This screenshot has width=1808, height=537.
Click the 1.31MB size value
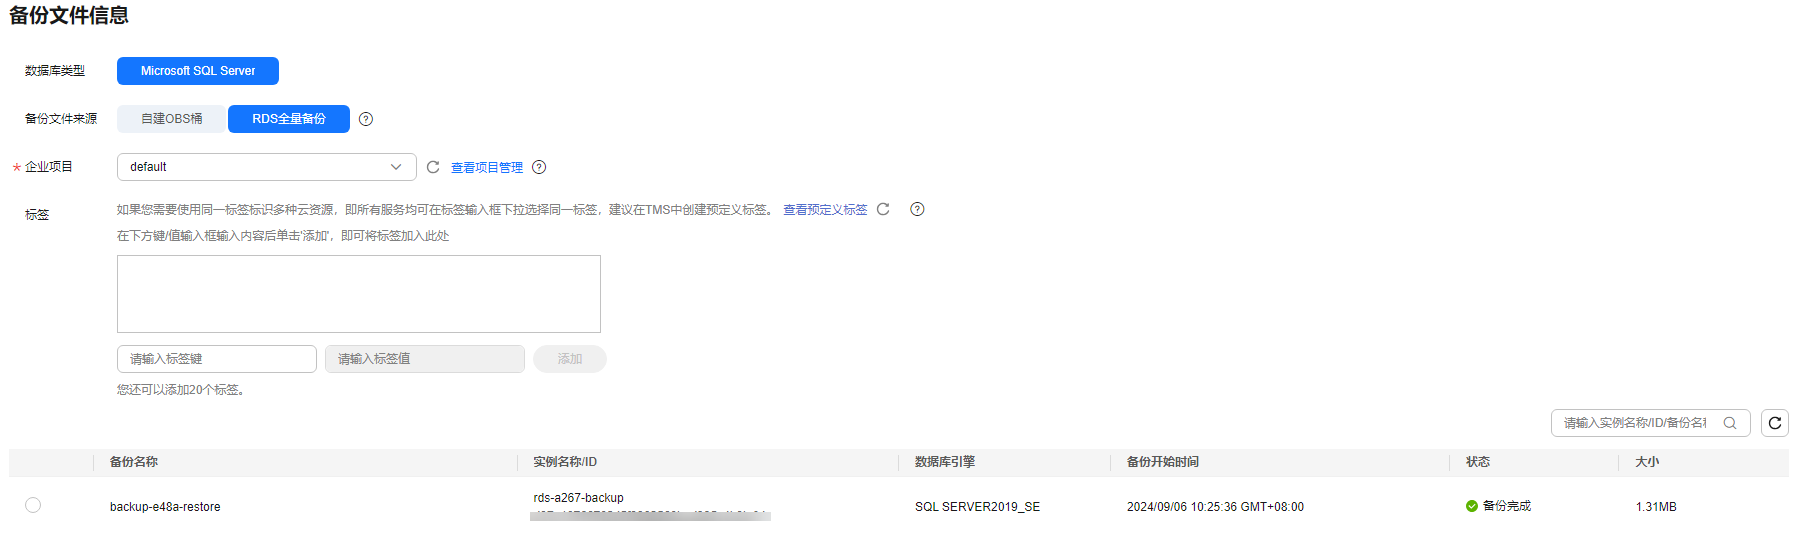pyautogui.click(x=1656, y=507)
